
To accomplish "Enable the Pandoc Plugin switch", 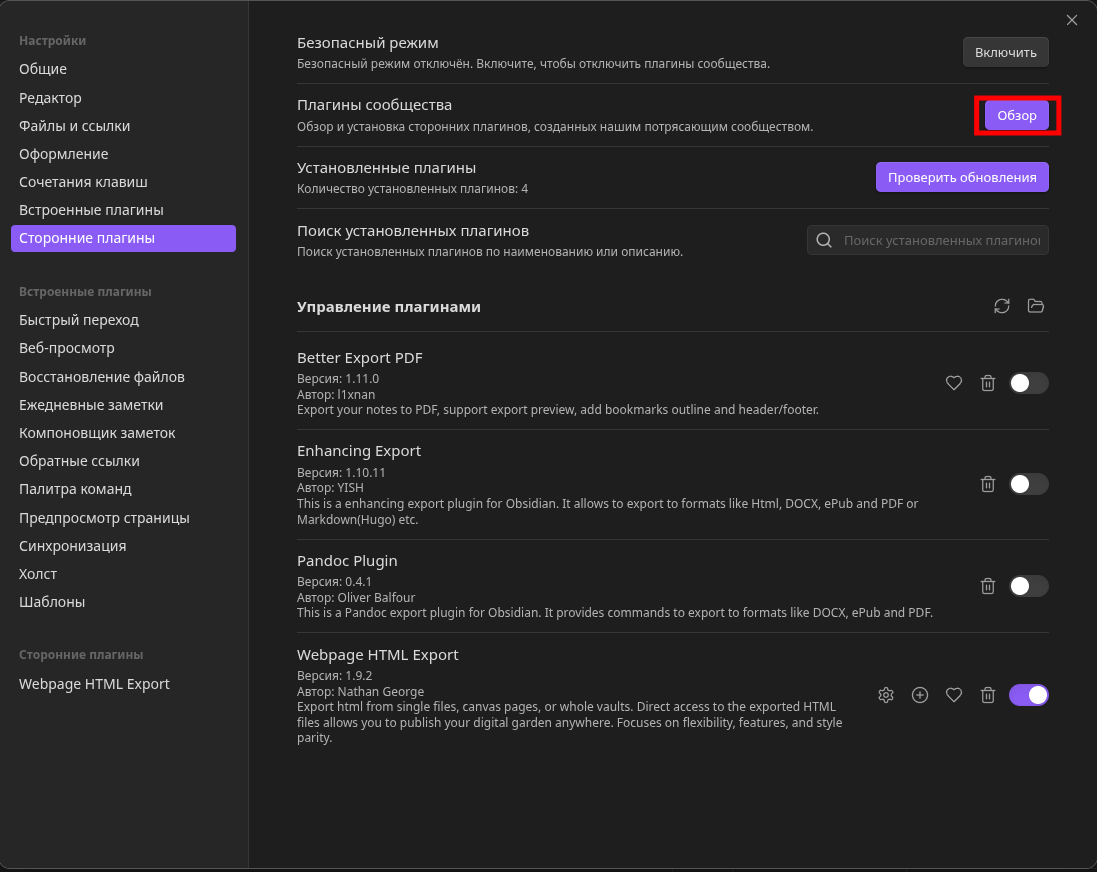I will pos(1028,586).
